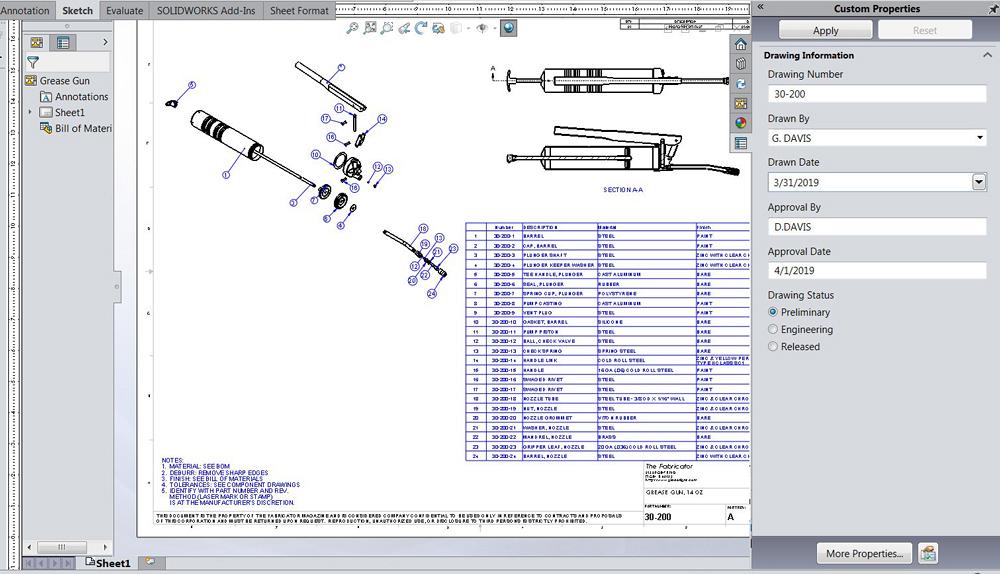Expand the Sheet1 tree node
Viewport: 1000px width, 574px height.
pos(30,113)
